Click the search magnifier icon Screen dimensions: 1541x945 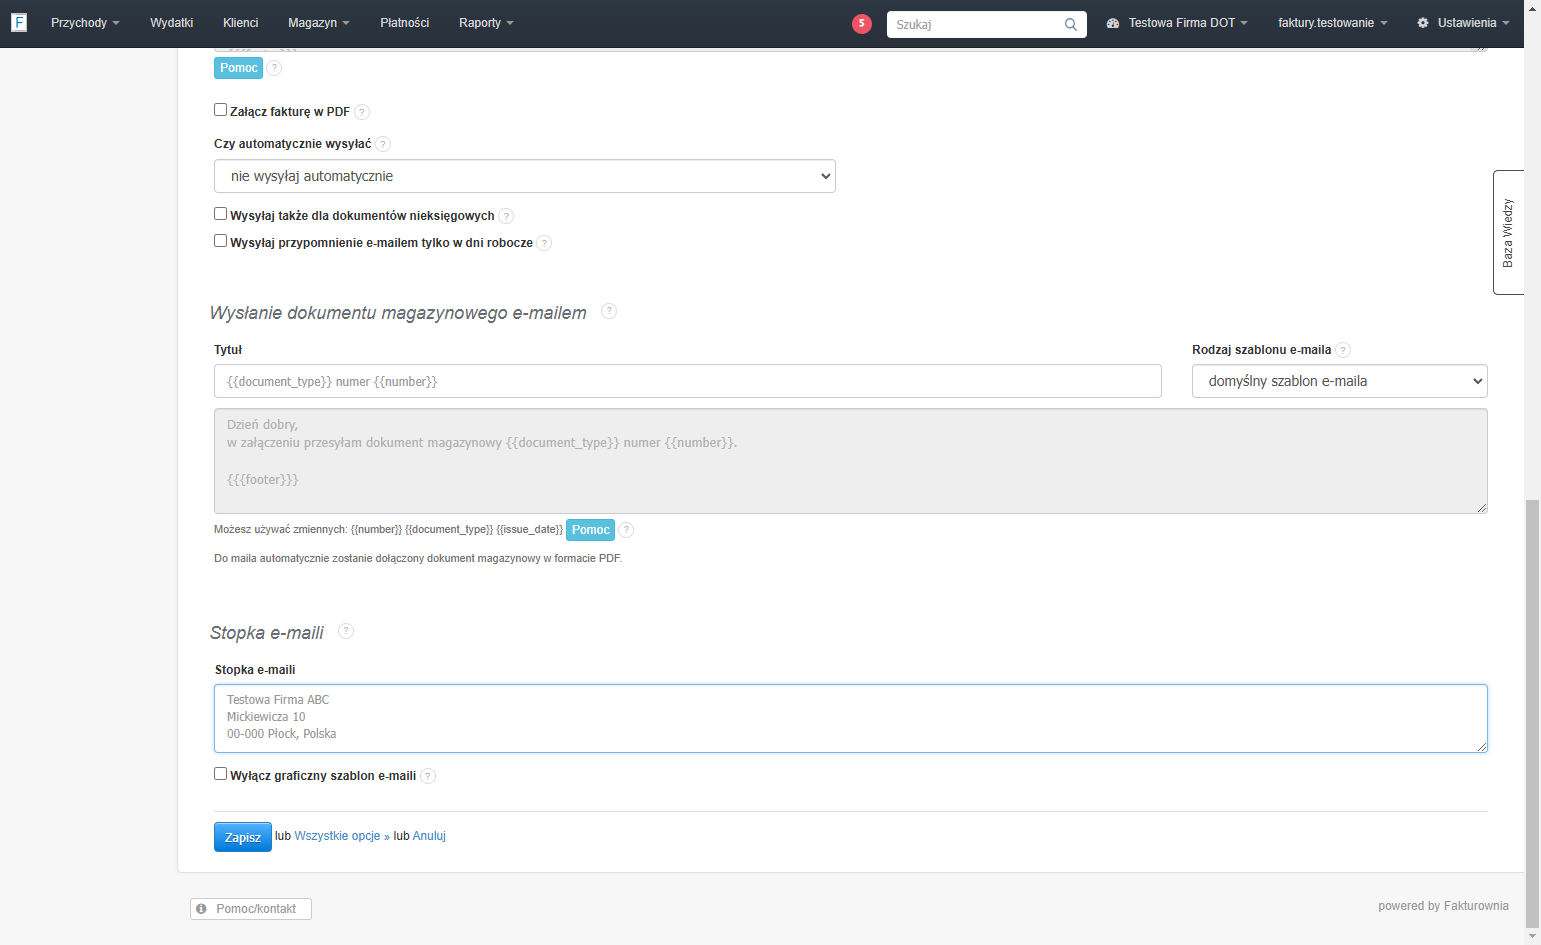click(x=1070, y=24)
